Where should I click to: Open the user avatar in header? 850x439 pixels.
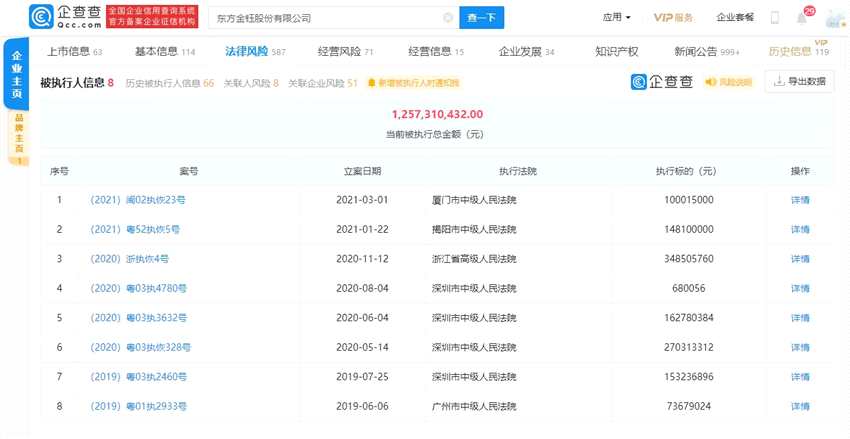pyautogui.click(x=835, y=18)
